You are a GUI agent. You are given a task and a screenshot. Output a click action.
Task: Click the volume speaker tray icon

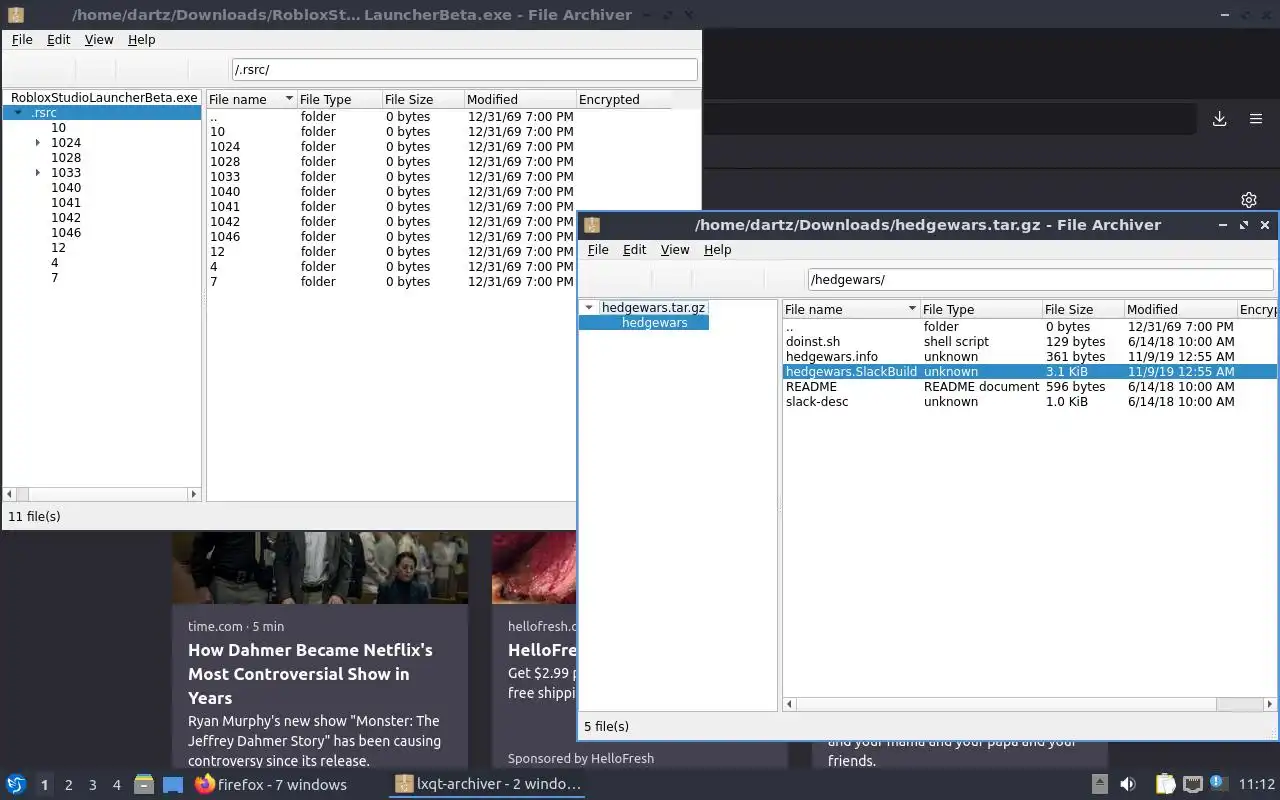(x=1127, y=784)
